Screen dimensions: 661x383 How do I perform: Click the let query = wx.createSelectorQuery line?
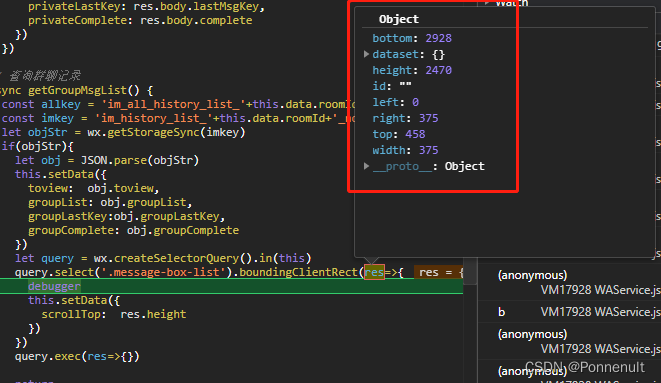[163, 258]
